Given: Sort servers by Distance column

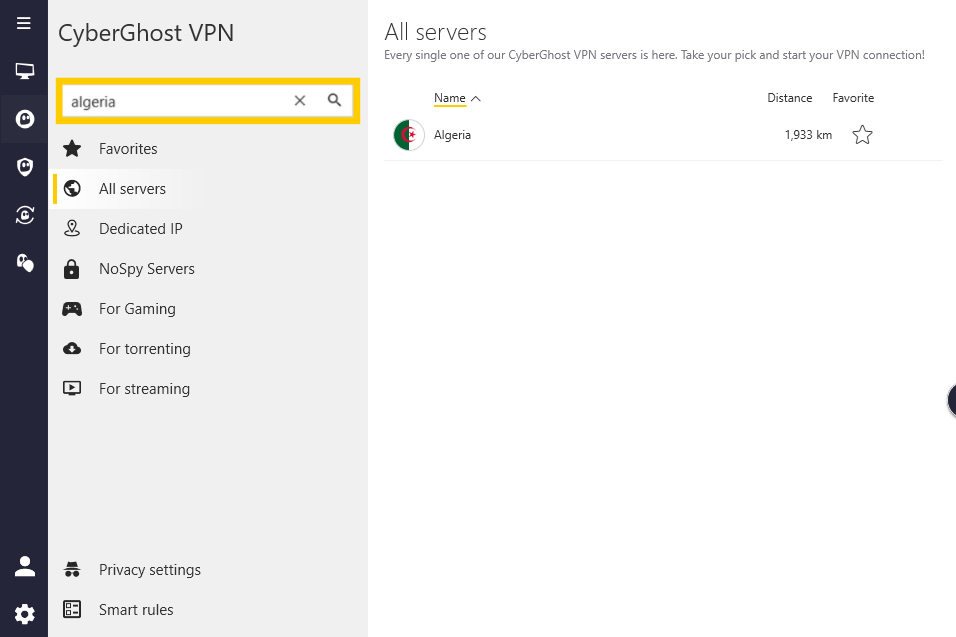Looking at the screenshot, I should click(790, 98).
